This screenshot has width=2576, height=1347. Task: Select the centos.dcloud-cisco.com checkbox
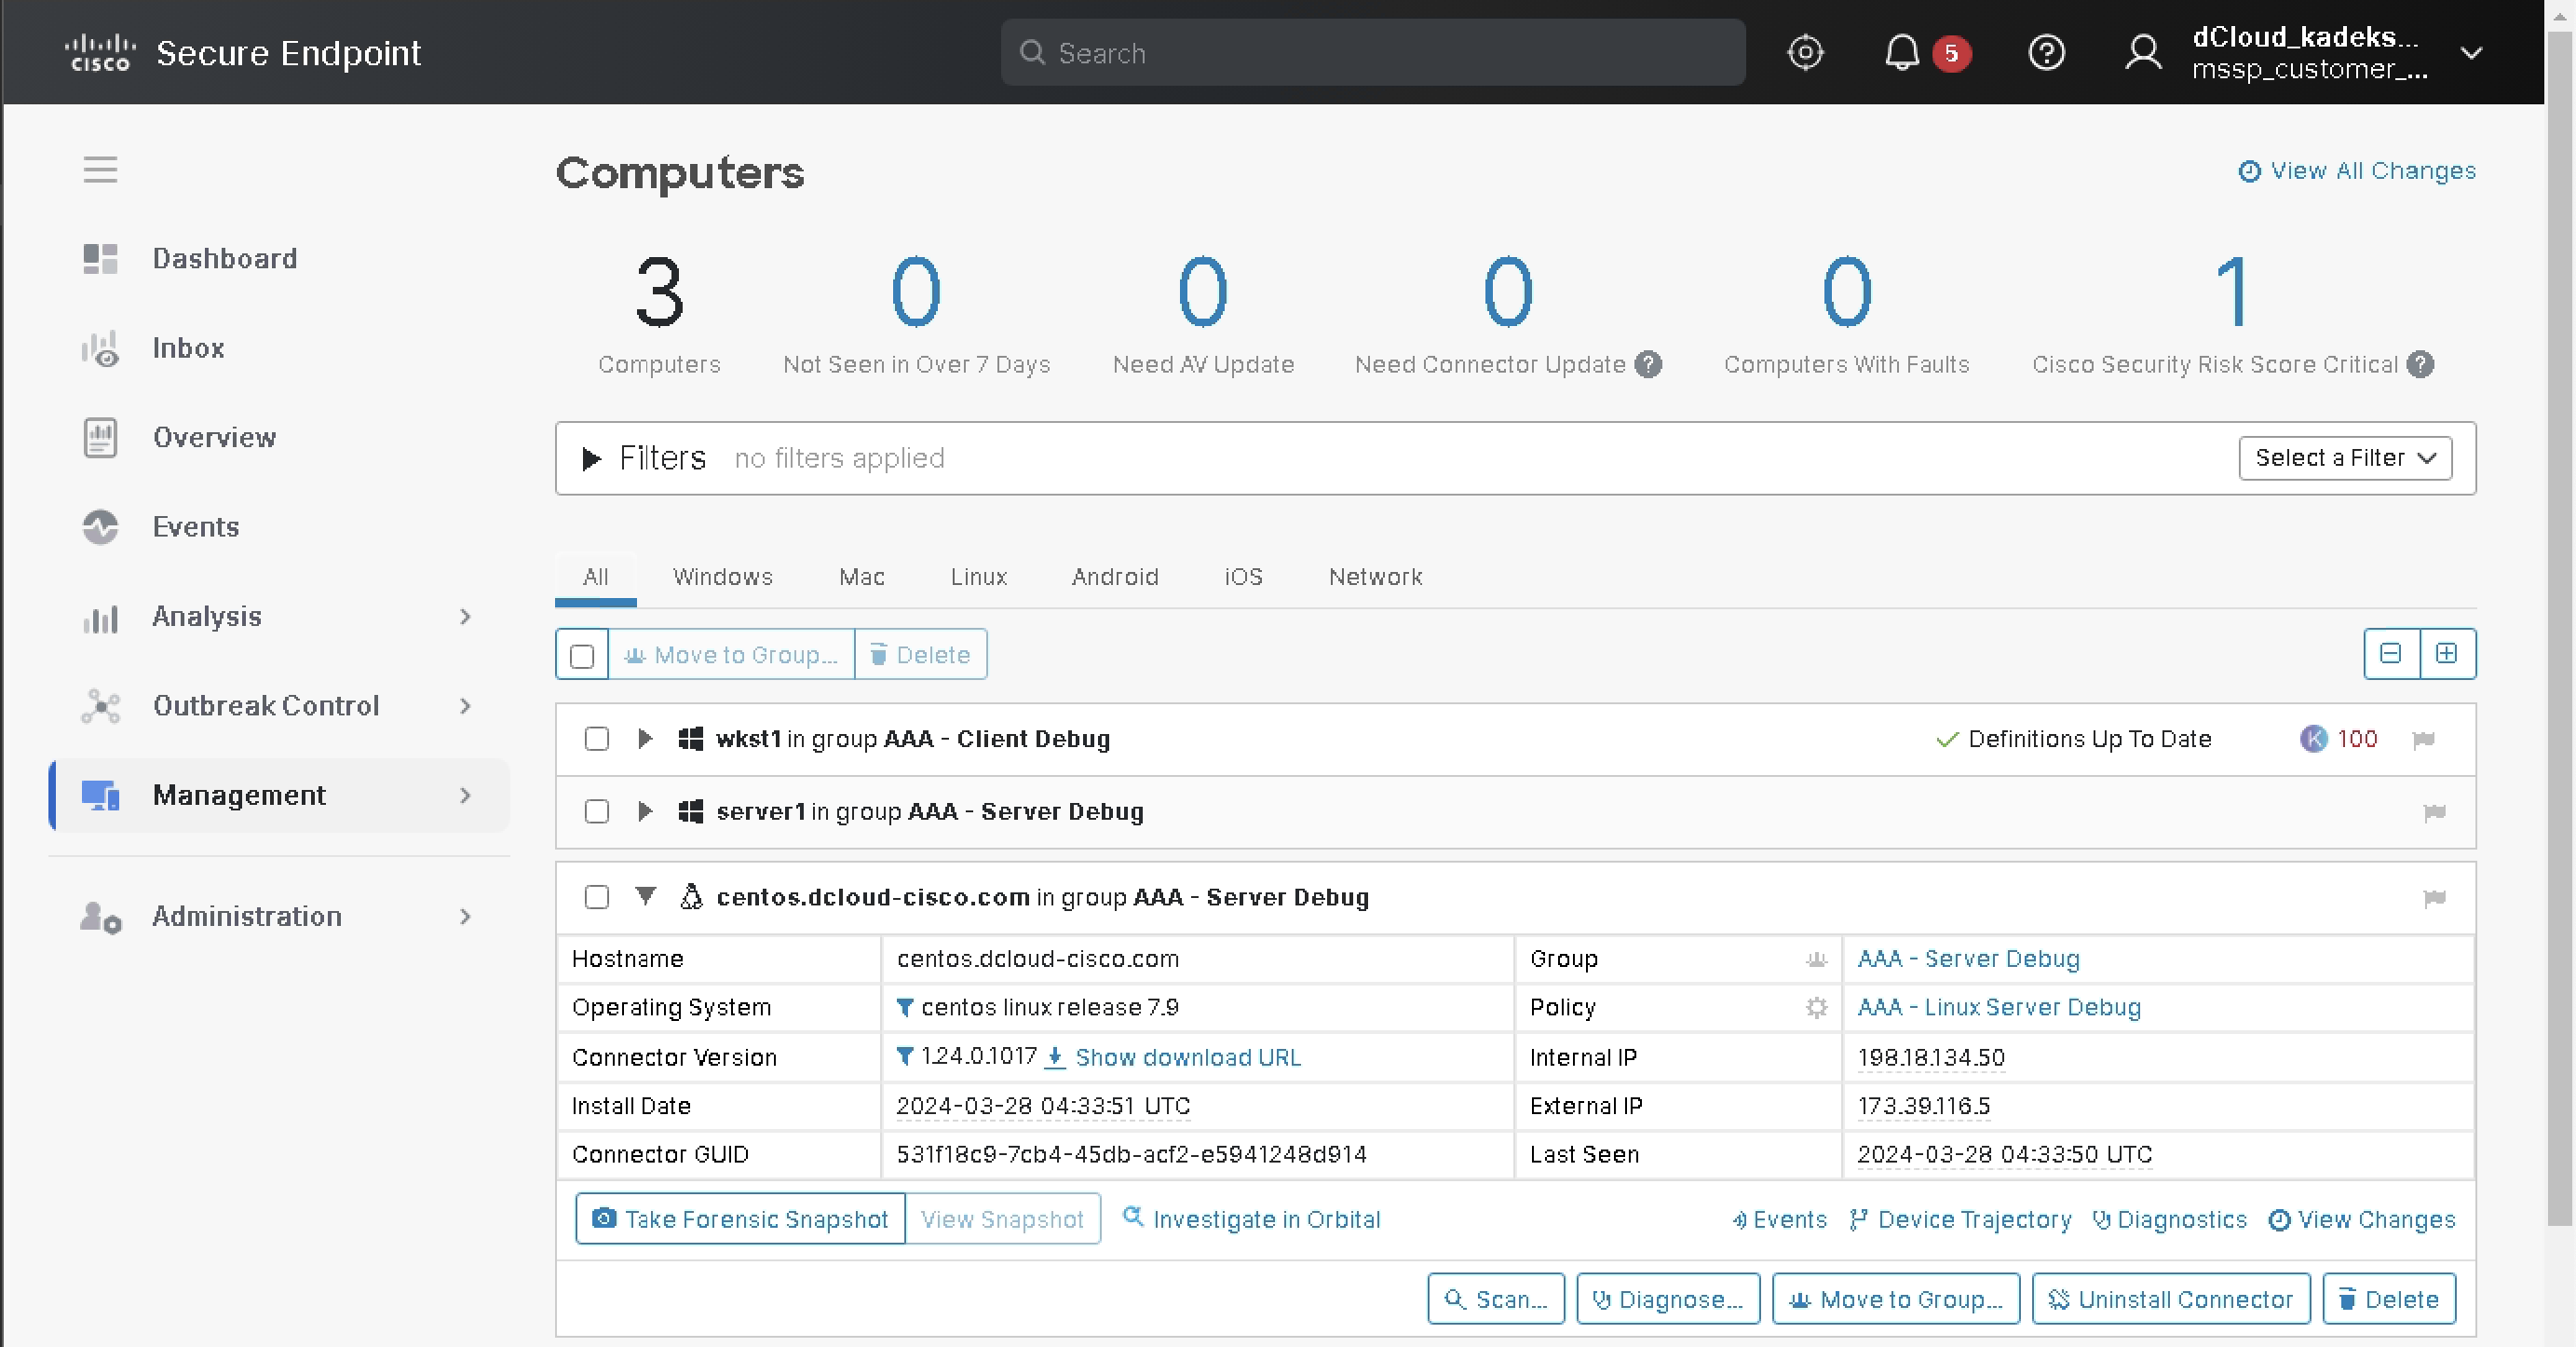click(597, 897)
